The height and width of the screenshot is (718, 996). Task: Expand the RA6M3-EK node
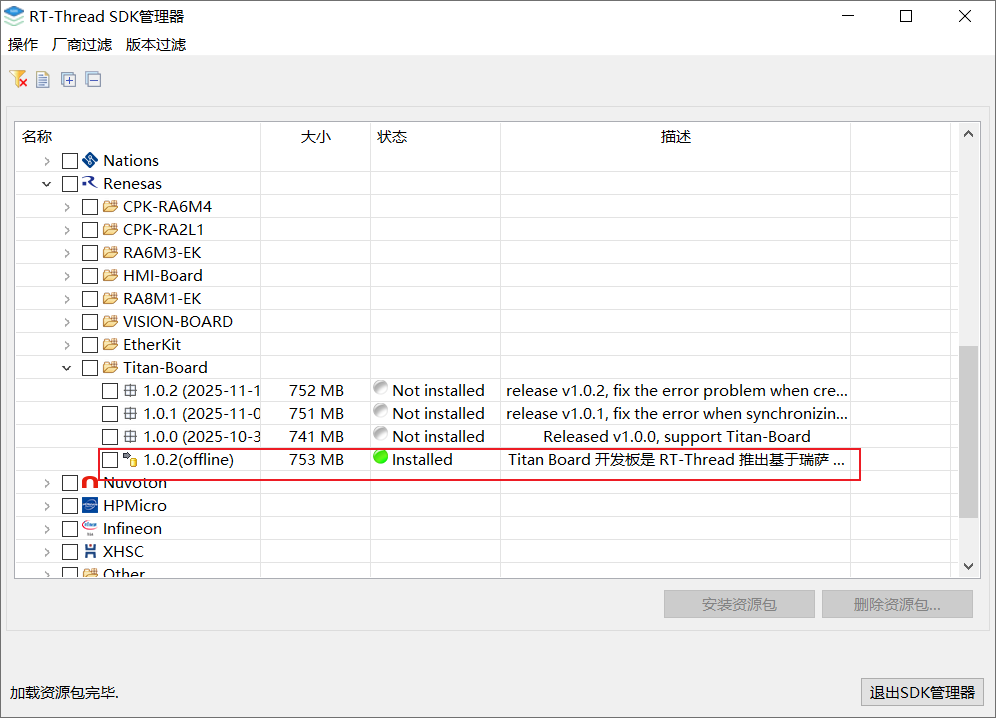pyautogui.click(x=67, y=253)
